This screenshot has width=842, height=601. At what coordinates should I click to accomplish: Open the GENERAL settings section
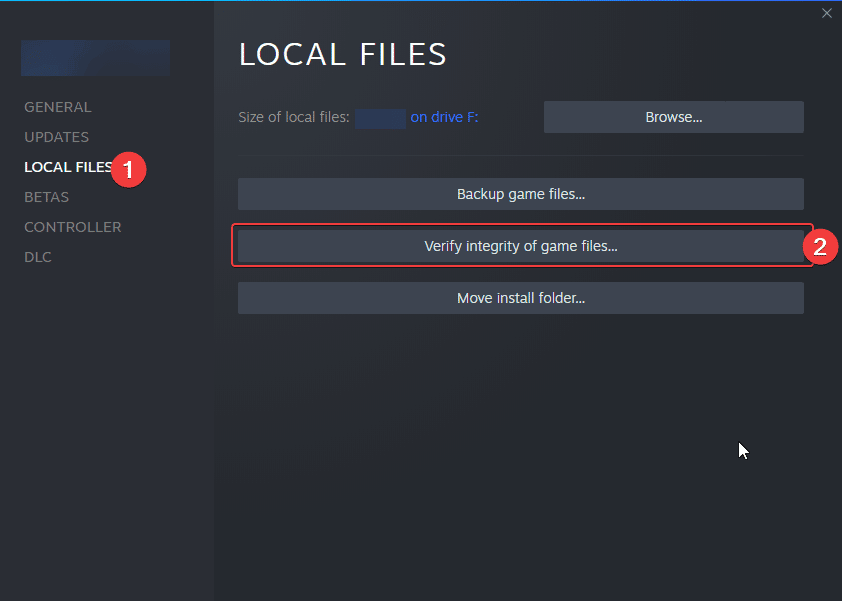point(58,107)
